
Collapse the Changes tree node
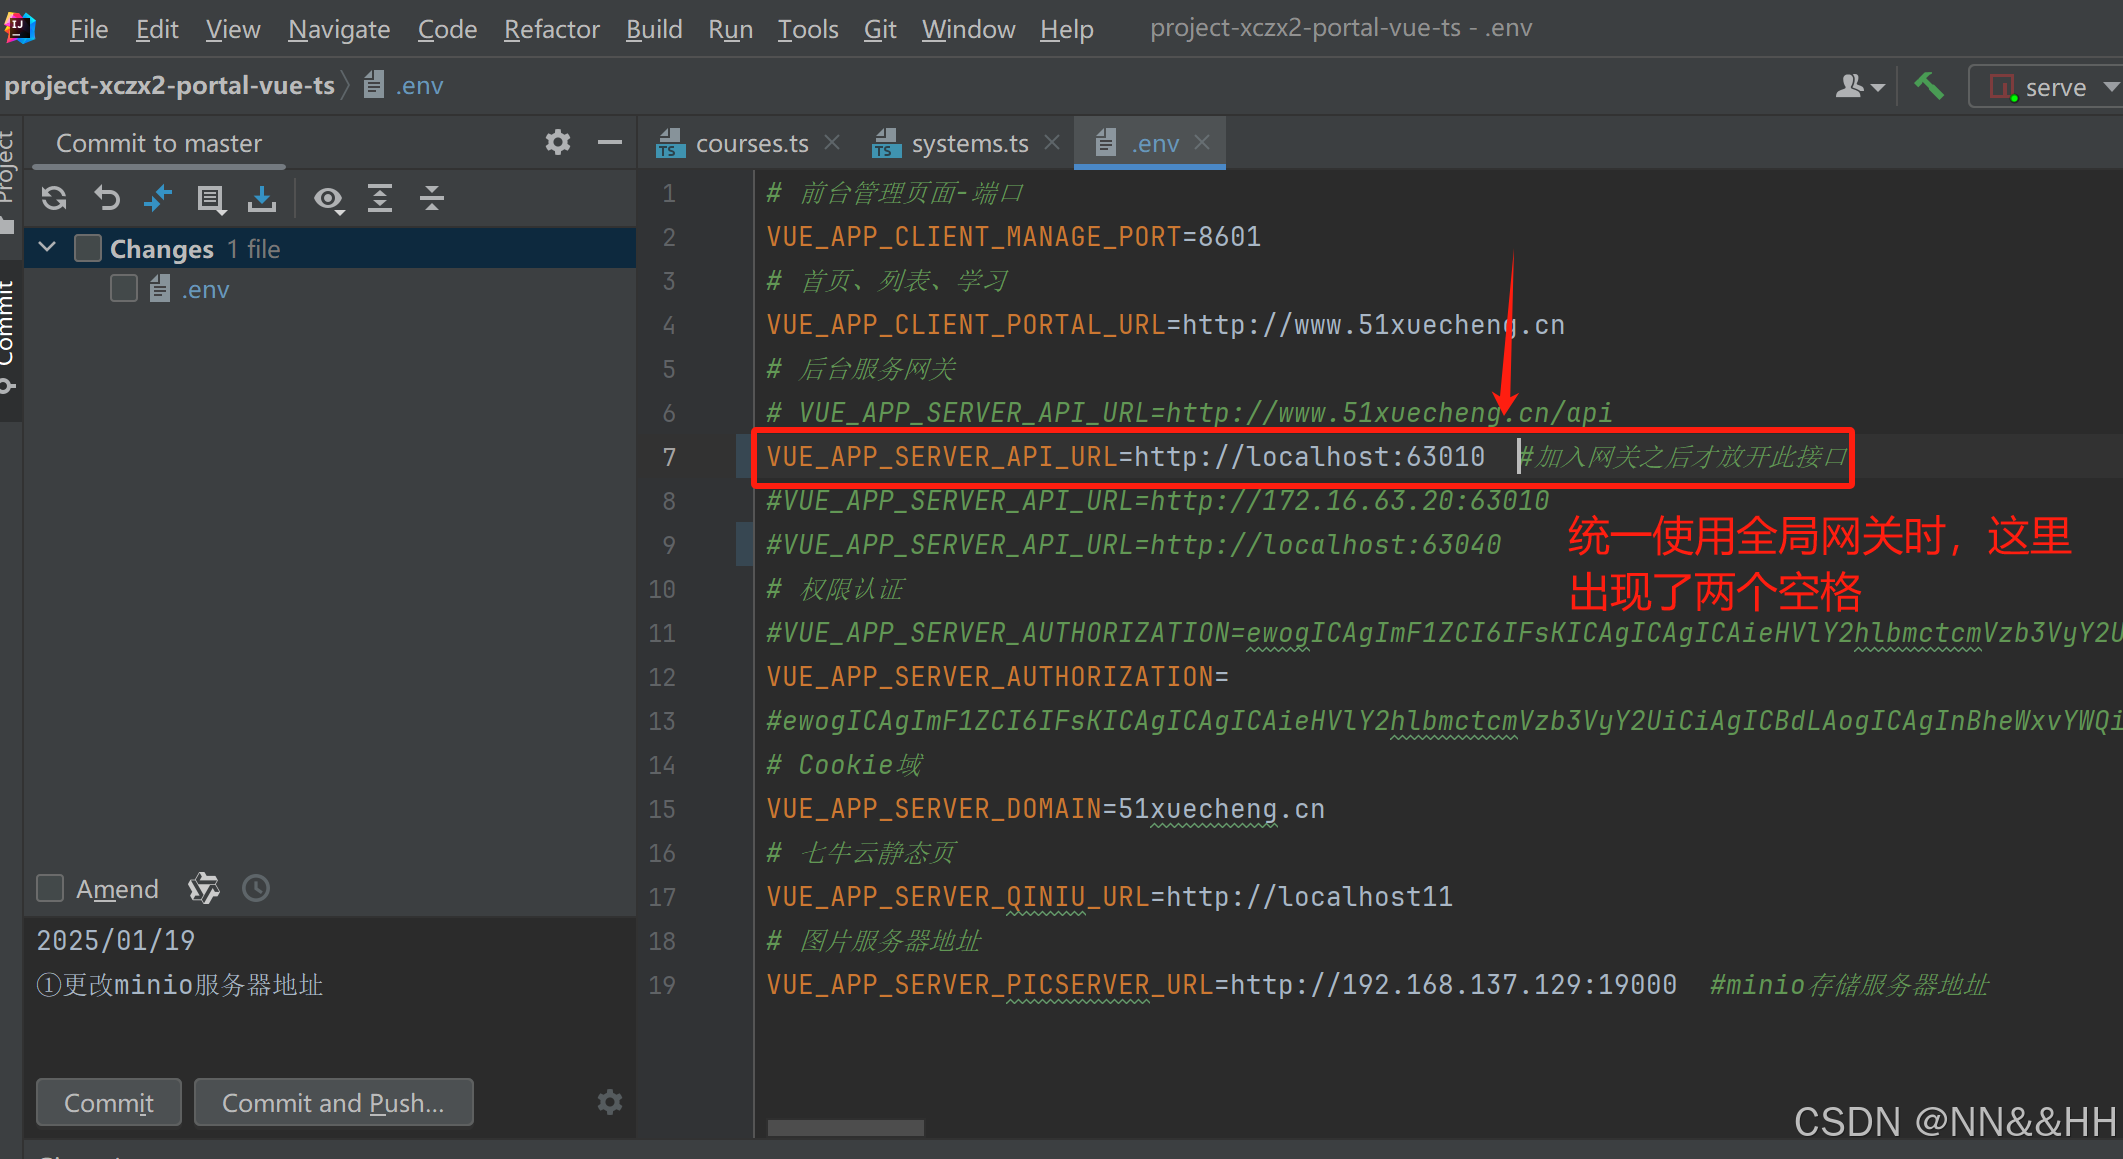47,247
